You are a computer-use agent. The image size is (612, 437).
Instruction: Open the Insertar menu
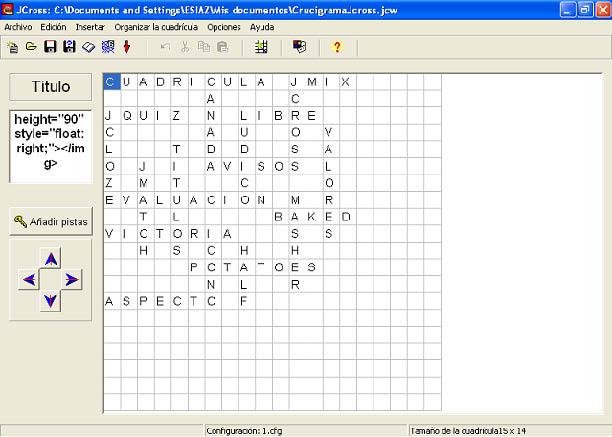tap(90, 27)
